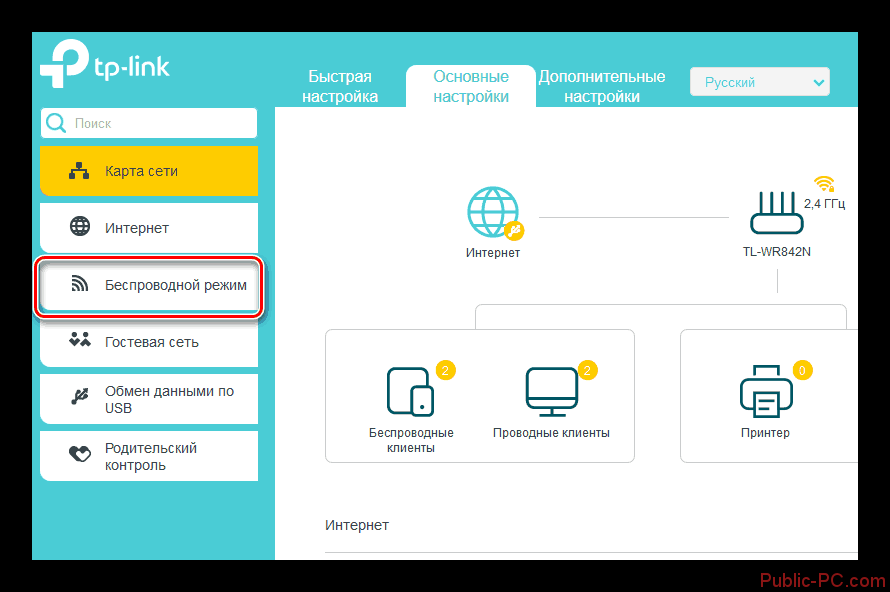Viewport: 890px width, 592px height.
Task: Click the Принтер printer icon
Action: point(765,391)
